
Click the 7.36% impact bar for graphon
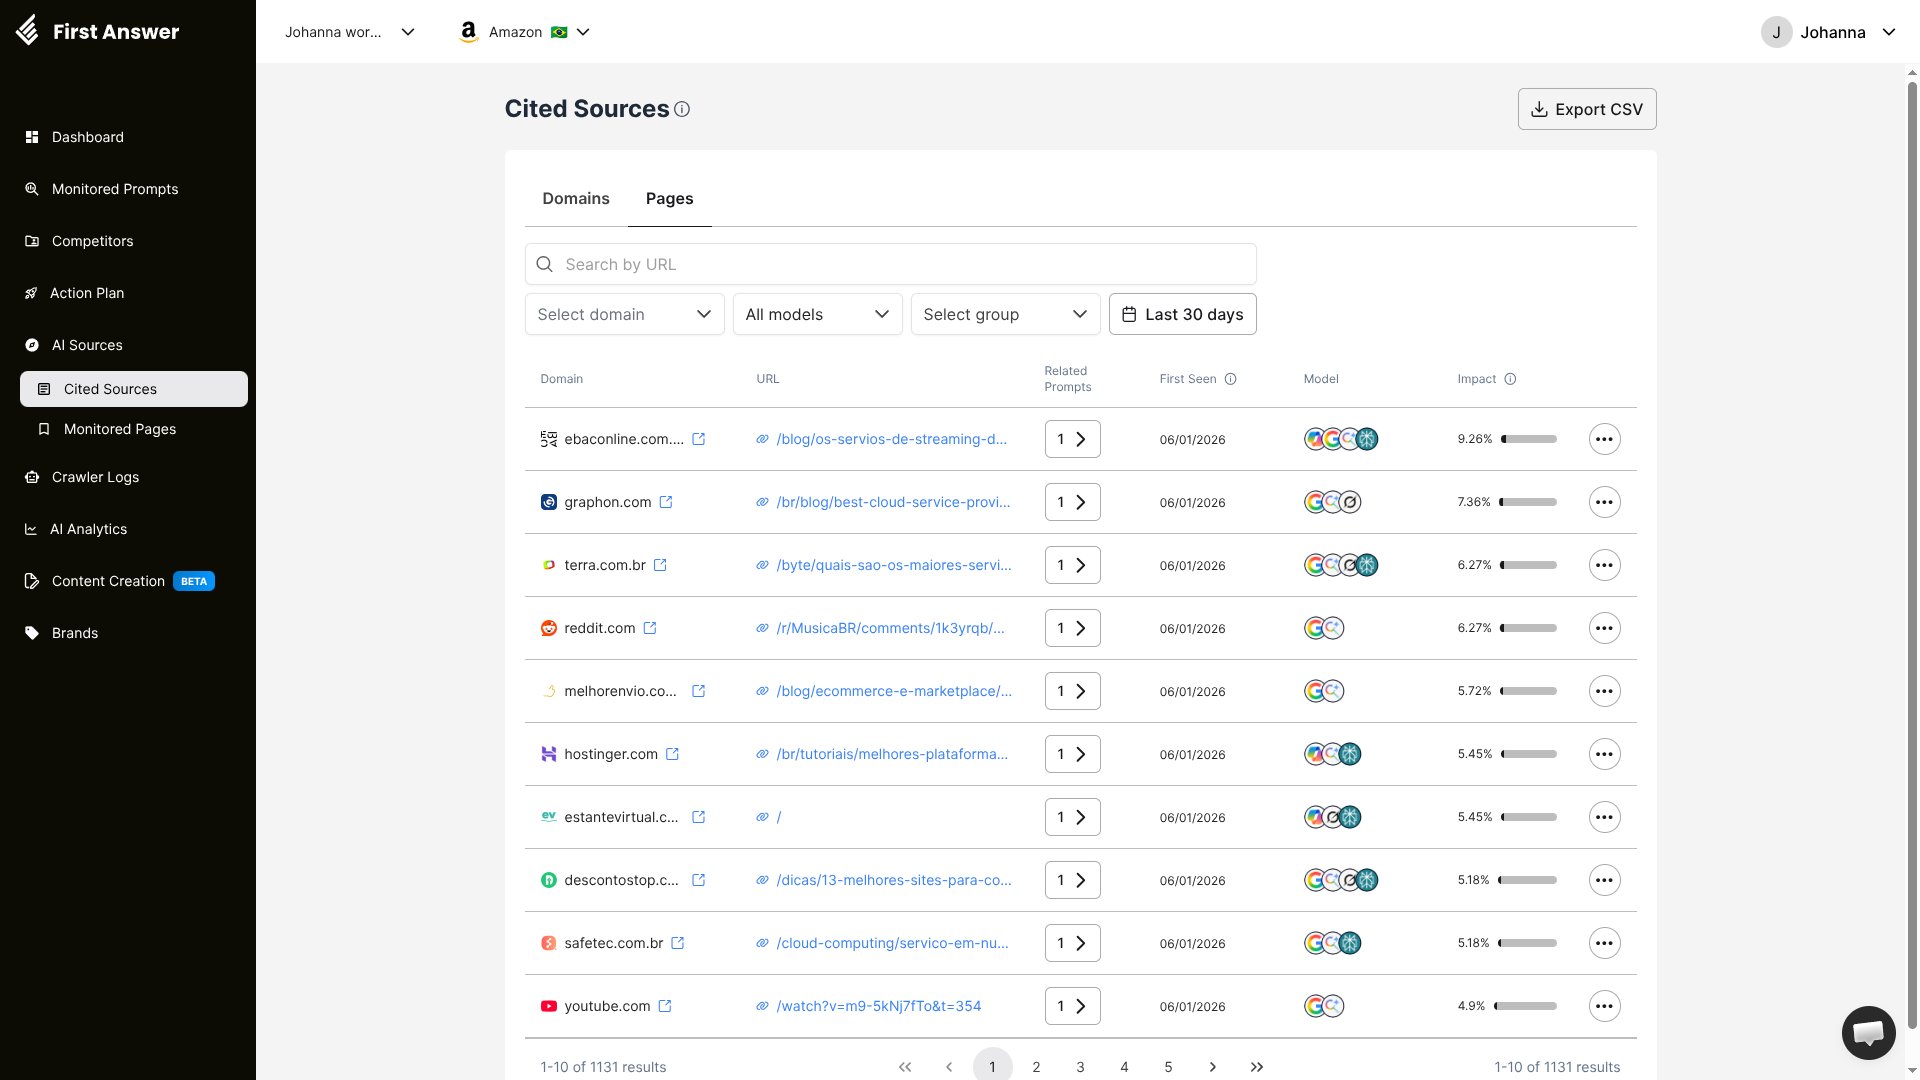(x=1528, y=502)
